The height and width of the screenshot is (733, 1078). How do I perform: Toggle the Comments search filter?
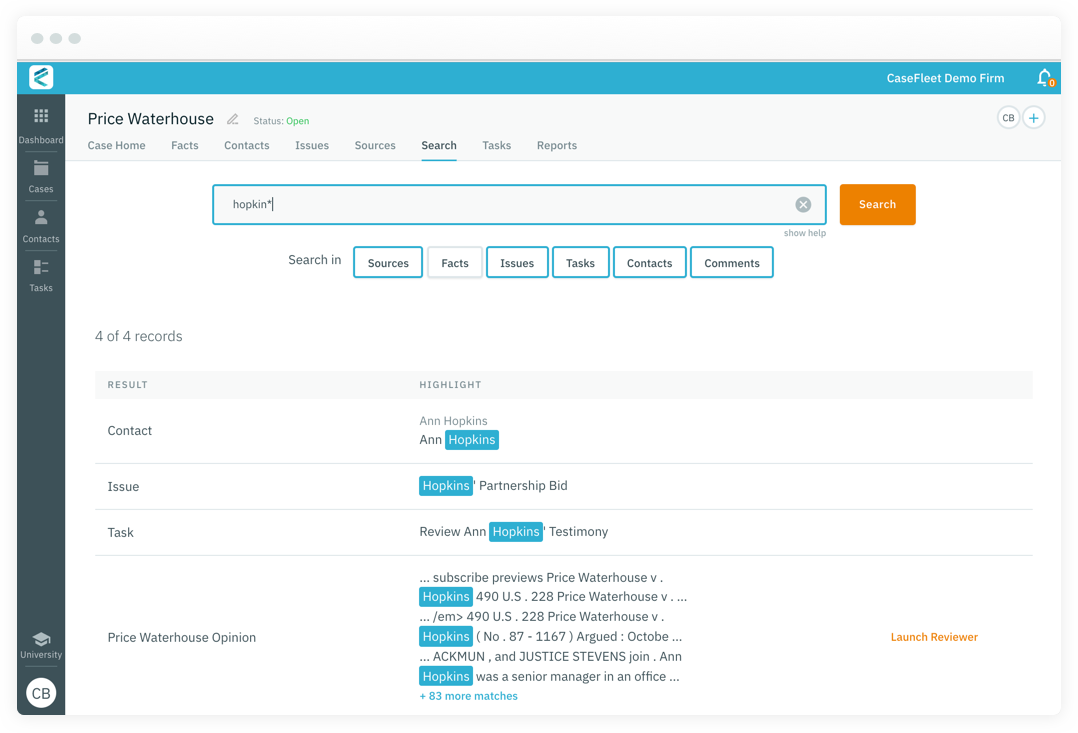coord(731,262)
